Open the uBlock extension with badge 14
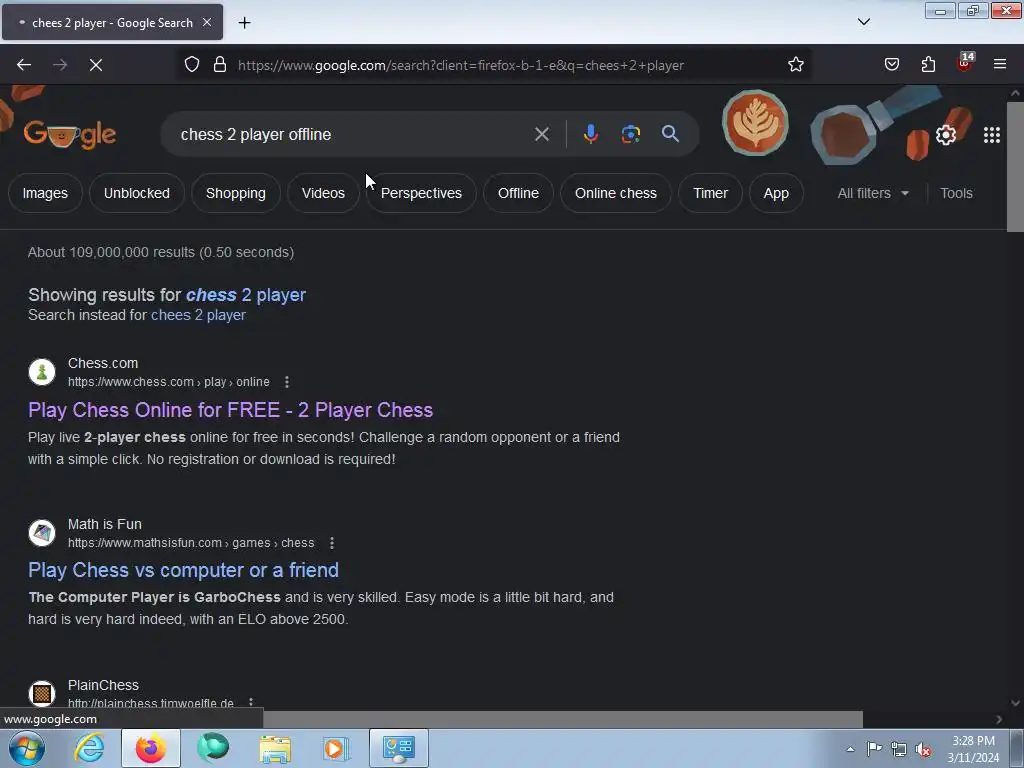Viewport: 1024px width, 768px height. (x=965, y=63)
